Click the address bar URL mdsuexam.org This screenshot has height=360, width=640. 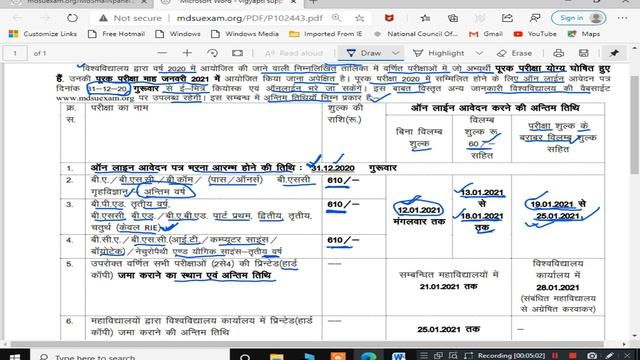(249, 18)
